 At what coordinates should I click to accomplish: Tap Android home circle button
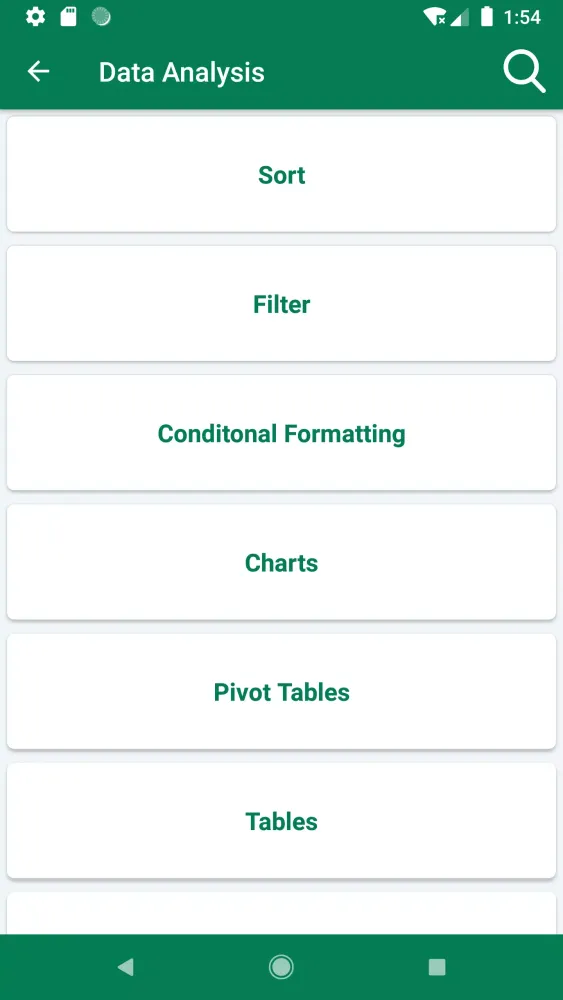click(x=281, y=967)
